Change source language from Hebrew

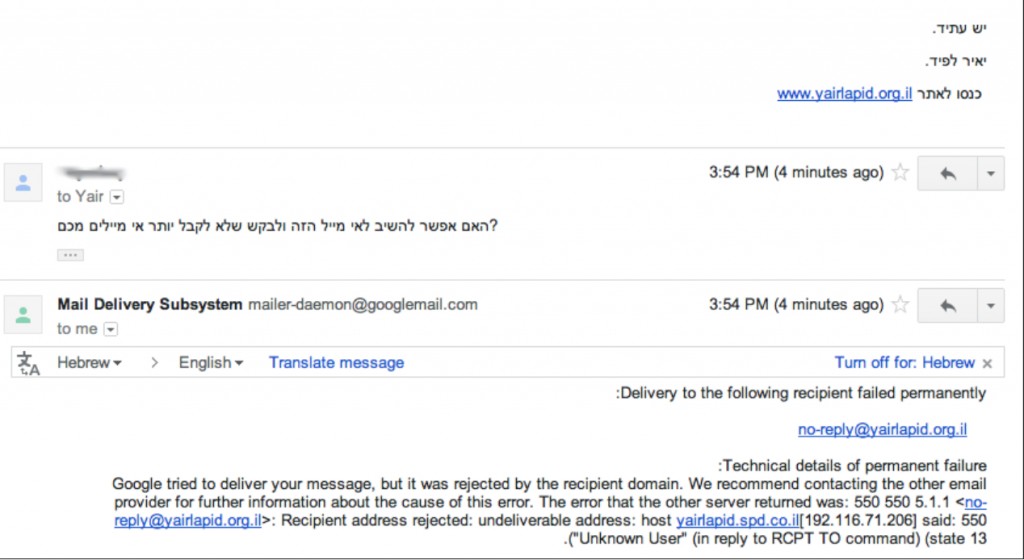pos(89,363)
